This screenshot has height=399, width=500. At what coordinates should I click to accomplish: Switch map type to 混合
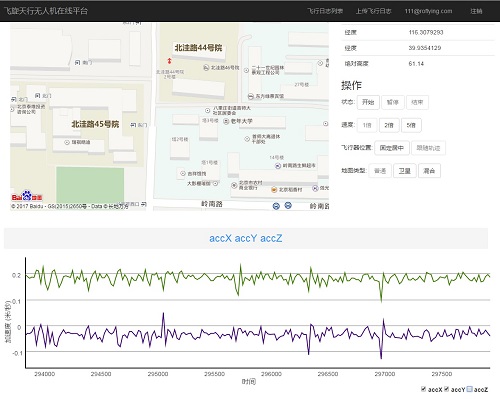tap(429, 171)
